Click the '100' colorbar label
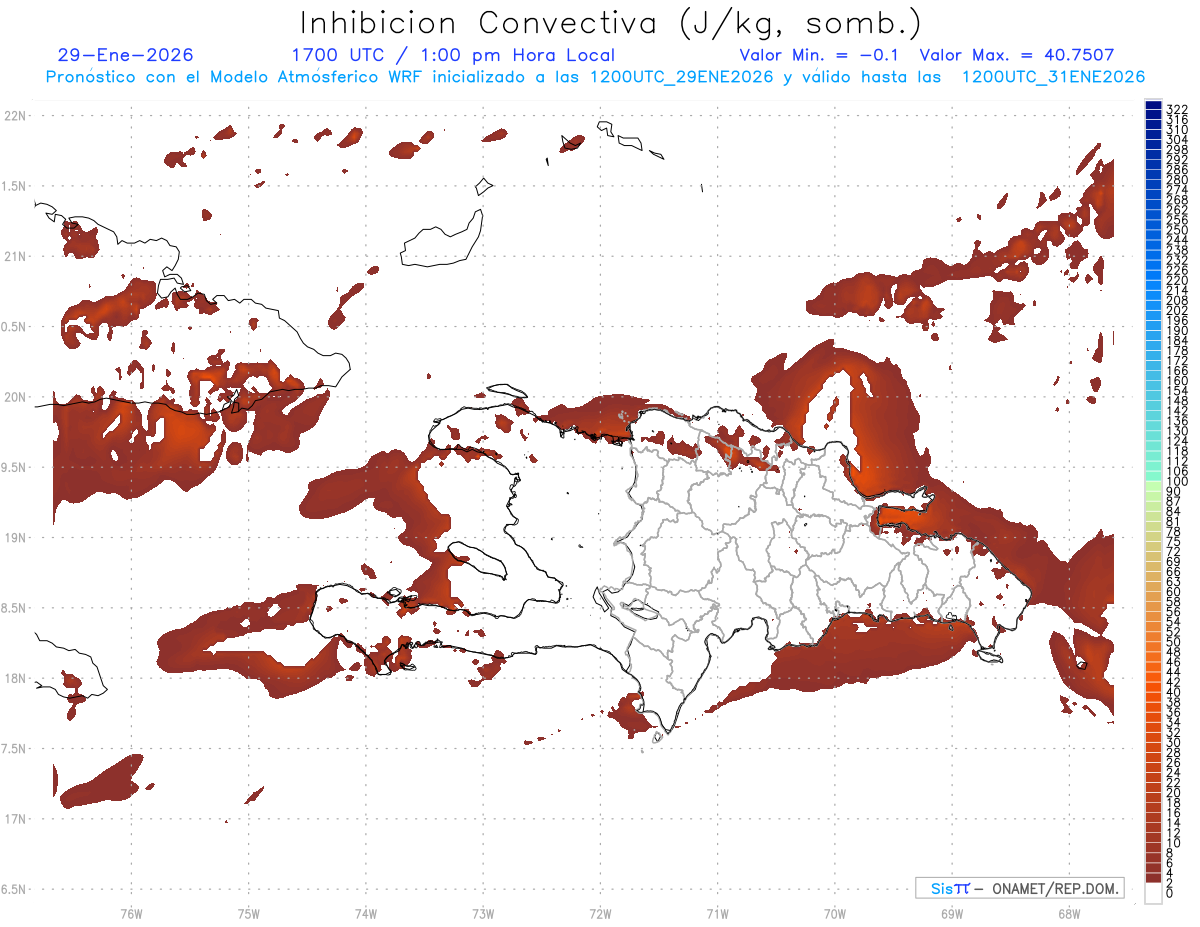The image size is (1200, 927). [1176, 481]
